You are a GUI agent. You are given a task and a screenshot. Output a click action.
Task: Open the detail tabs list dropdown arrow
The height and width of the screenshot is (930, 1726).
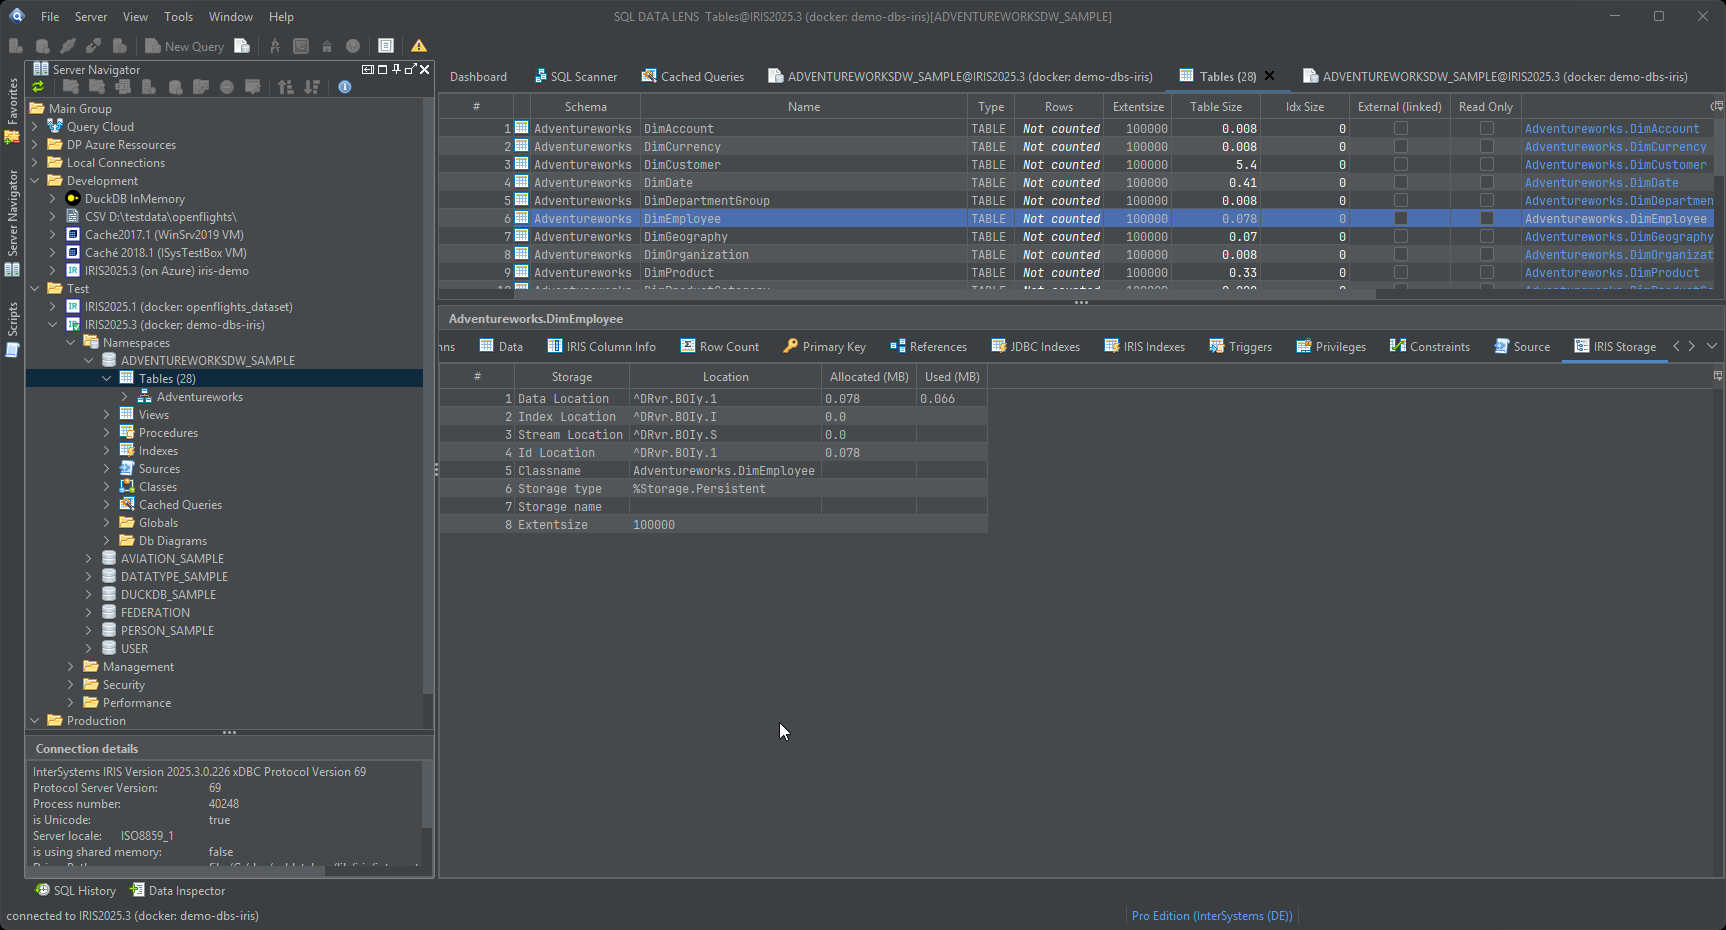1712,346
